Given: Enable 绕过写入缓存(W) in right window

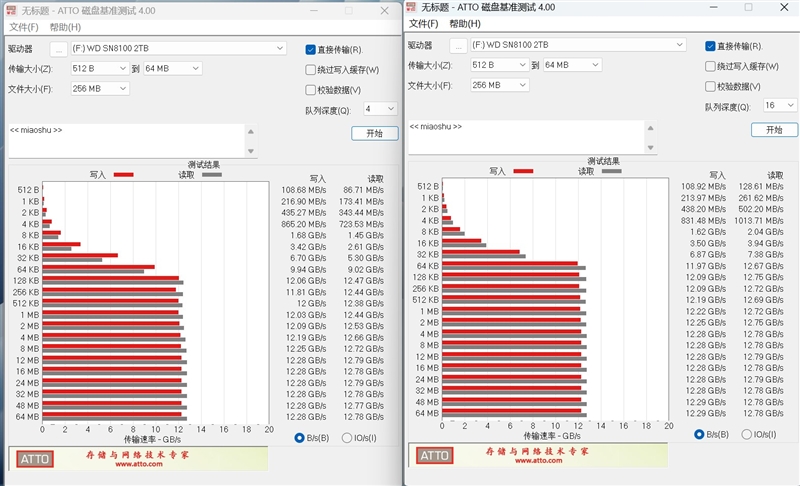Looking at the screenshot, I should click(710, 66).
